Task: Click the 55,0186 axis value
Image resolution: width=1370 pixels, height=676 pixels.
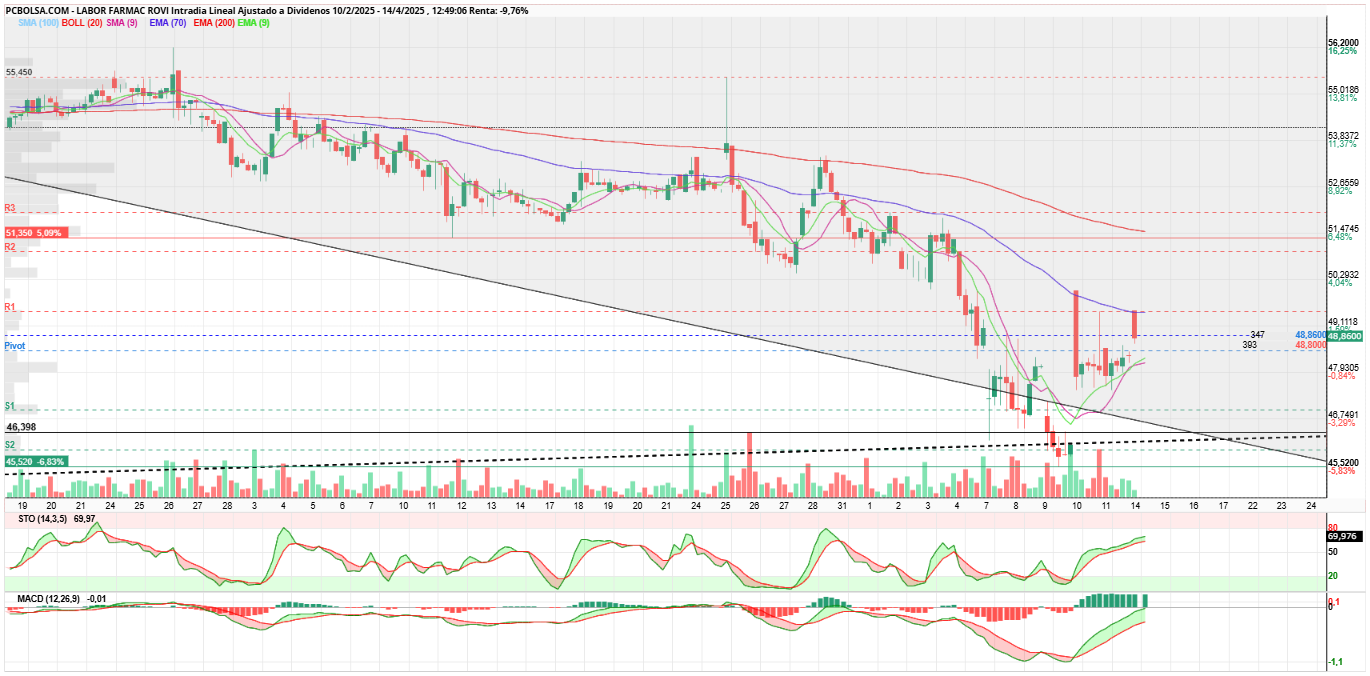Action: point(1343,89)
